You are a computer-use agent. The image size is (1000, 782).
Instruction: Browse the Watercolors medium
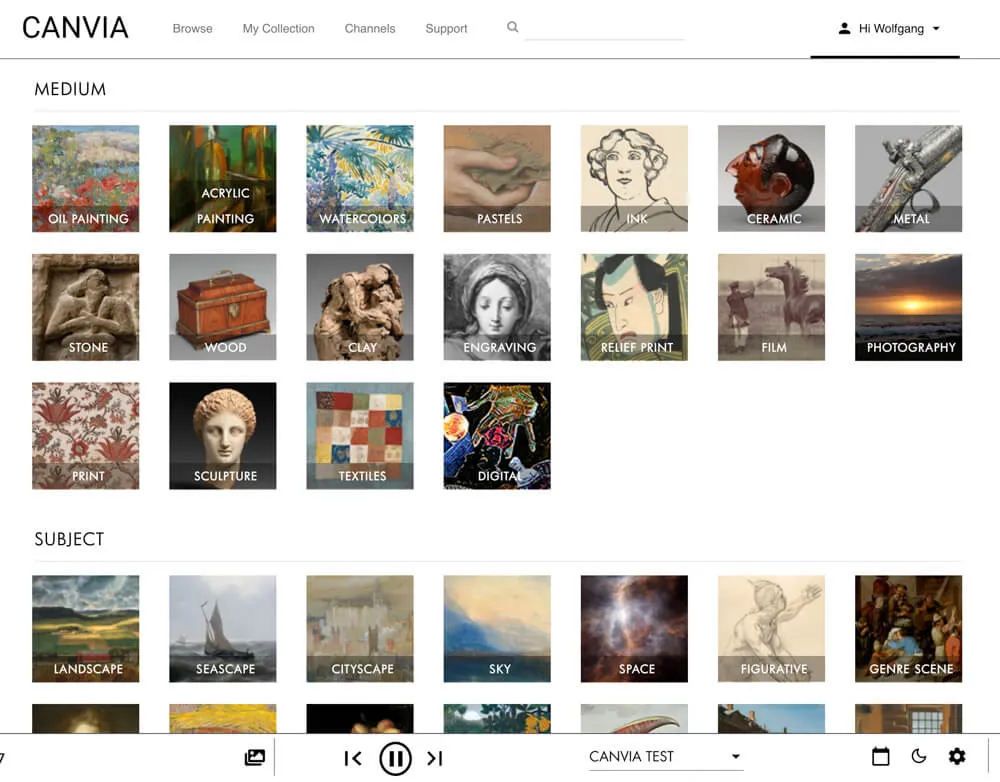point(360,179)
